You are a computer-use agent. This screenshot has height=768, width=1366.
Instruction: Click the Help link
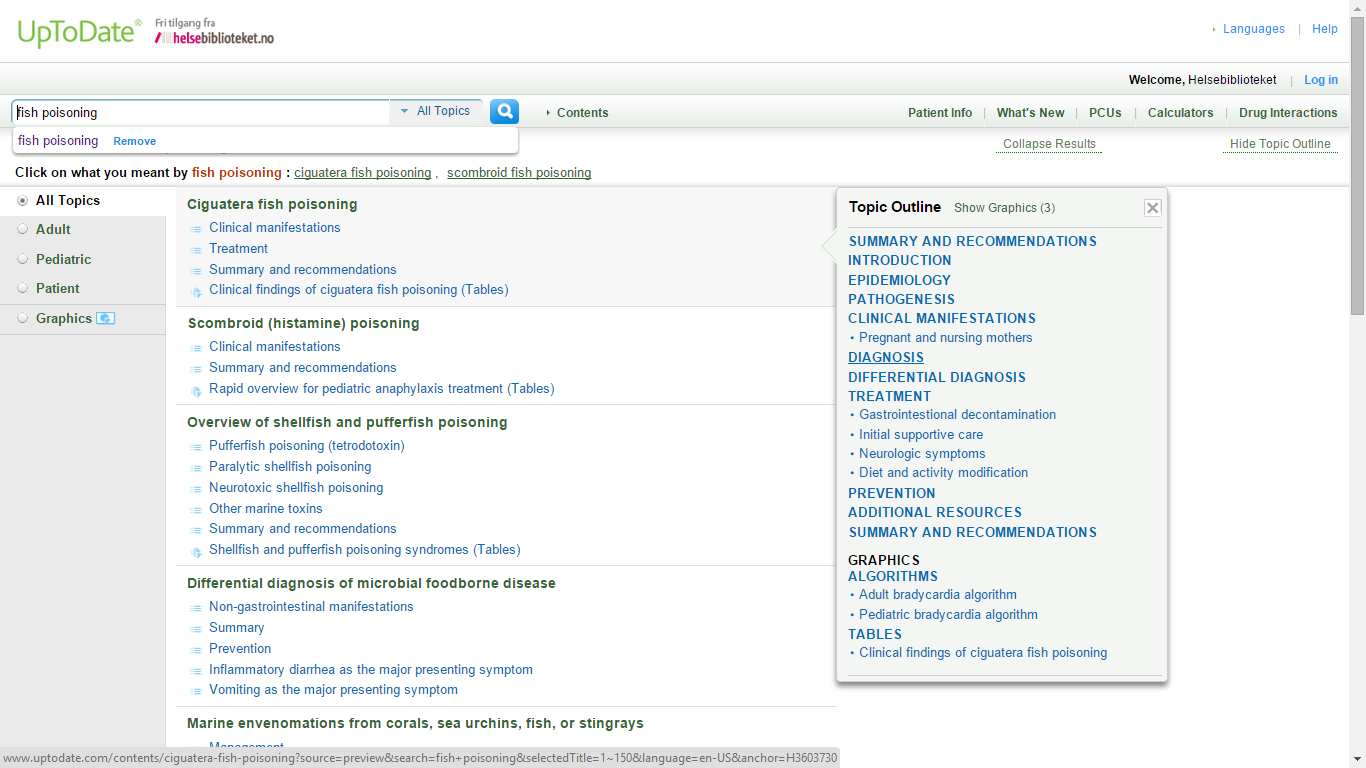coord(1325,29)
